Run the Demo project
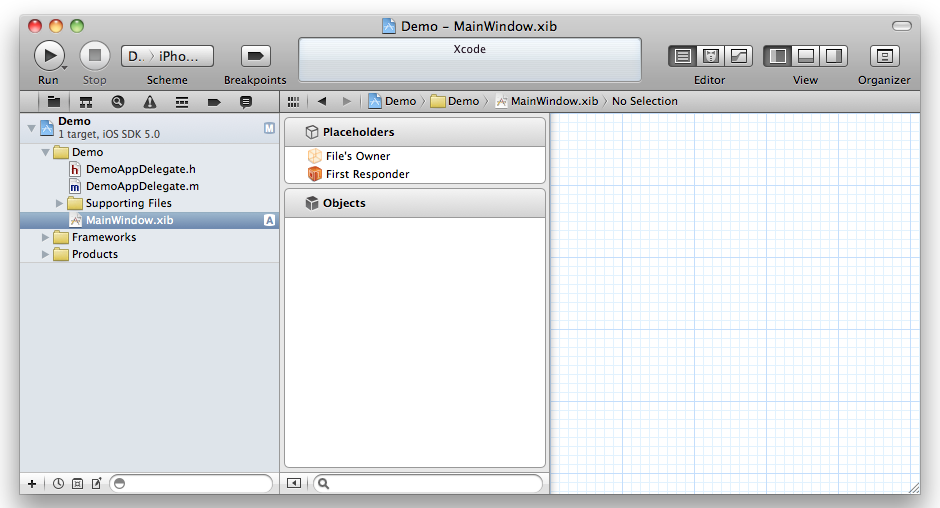 pyautogui.click(x=49, y=56)
